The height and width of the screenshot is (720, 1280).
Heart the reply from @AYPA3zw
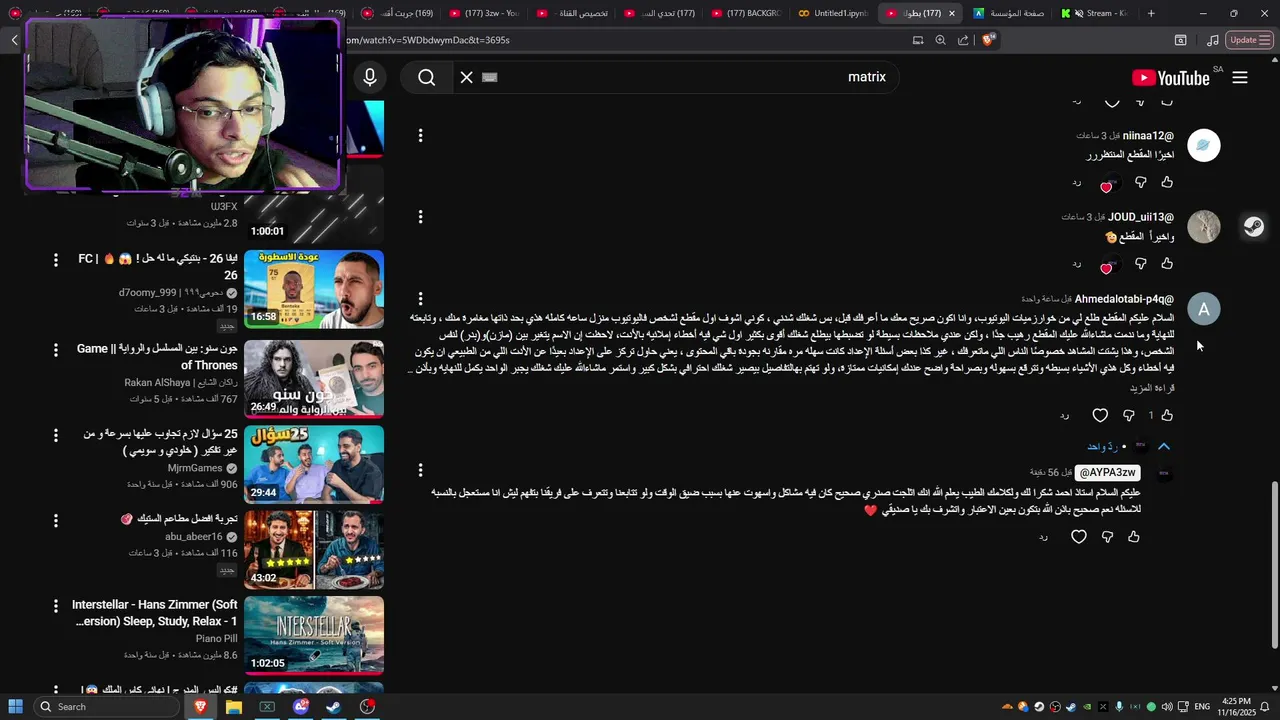[x=1079, y=537]
